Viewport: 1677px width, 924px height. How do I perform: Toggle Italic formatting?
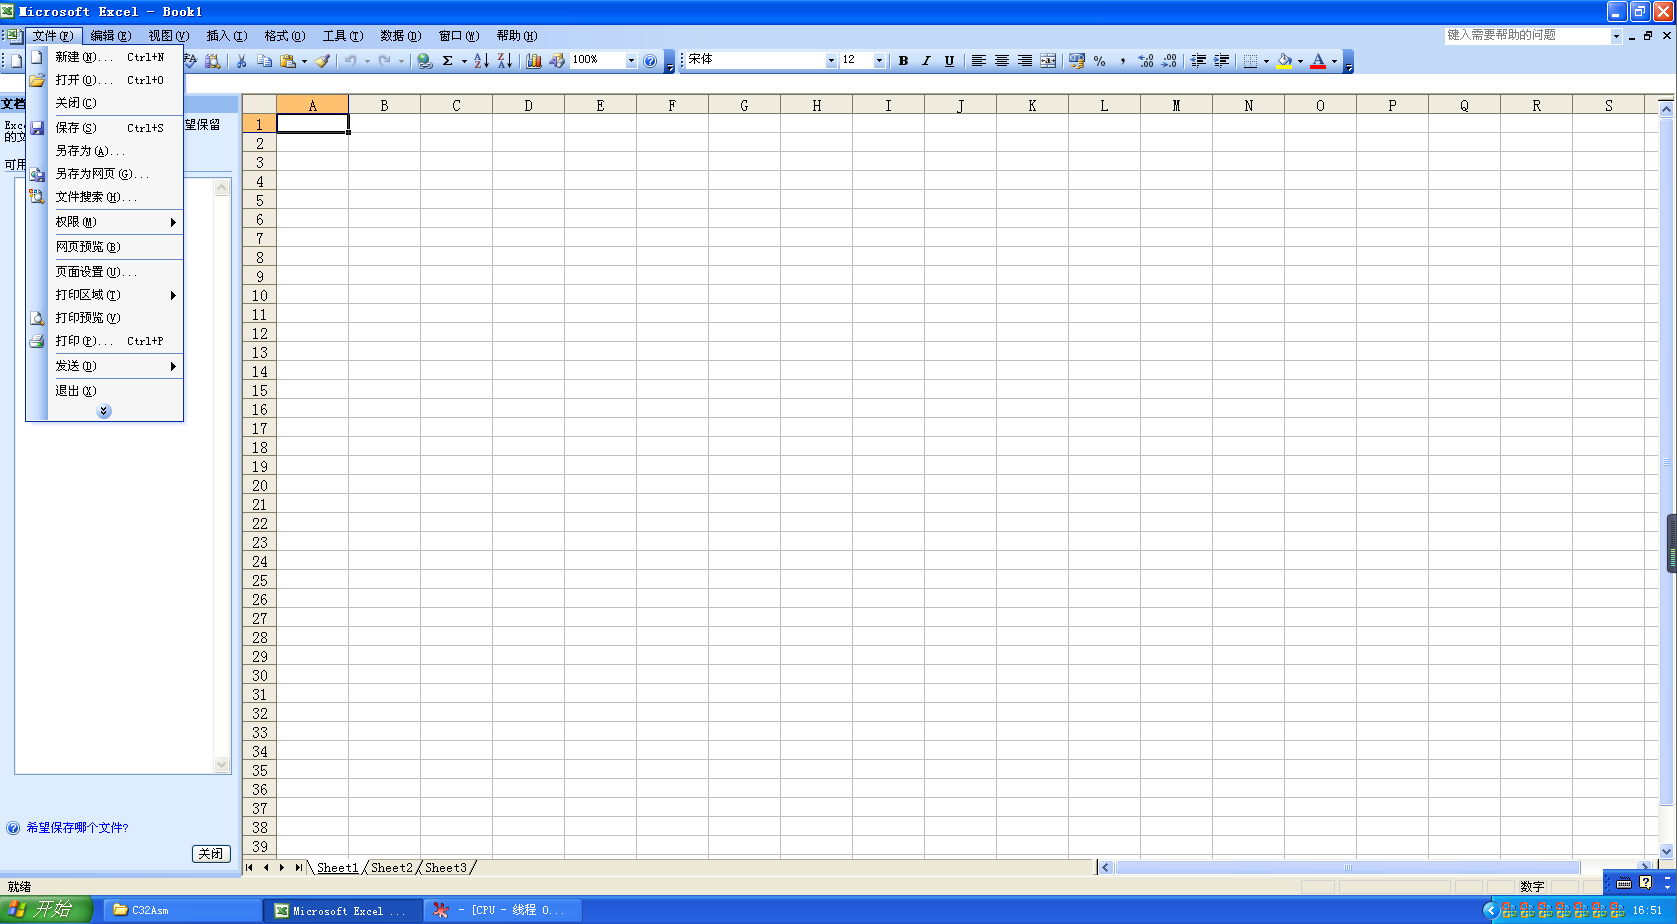[x=926, y=61]
